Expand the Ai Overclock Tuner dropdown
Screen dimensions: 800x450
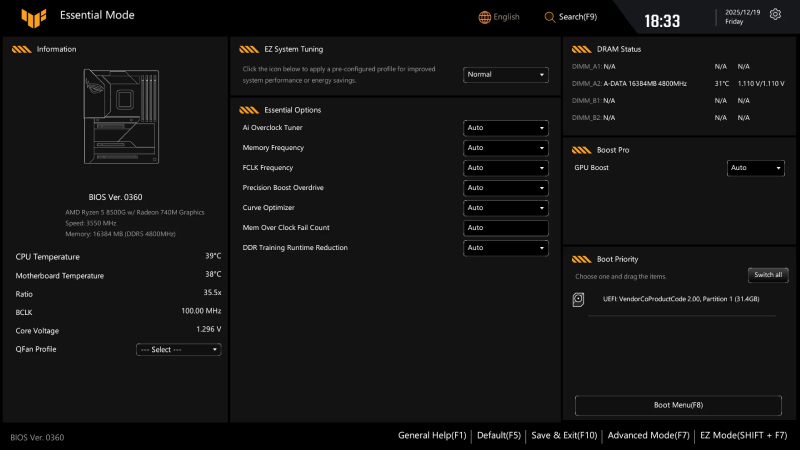tap(506, 128)
